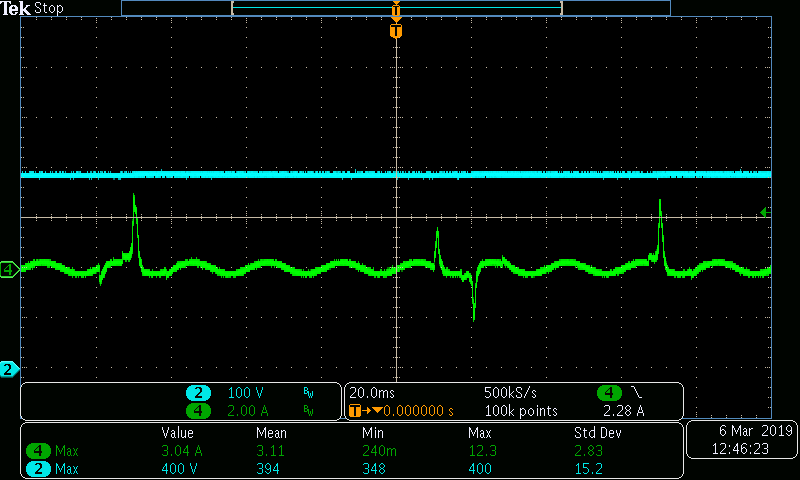800x480 pixels.
Task: Select channel 4 badge in the scale readout
Action: pos(198,411)
